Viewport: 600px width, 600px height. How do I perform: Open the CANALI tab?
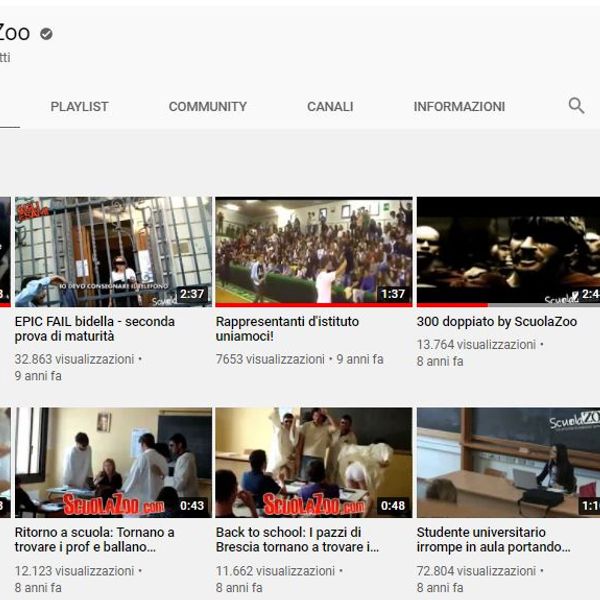(330, 106)
